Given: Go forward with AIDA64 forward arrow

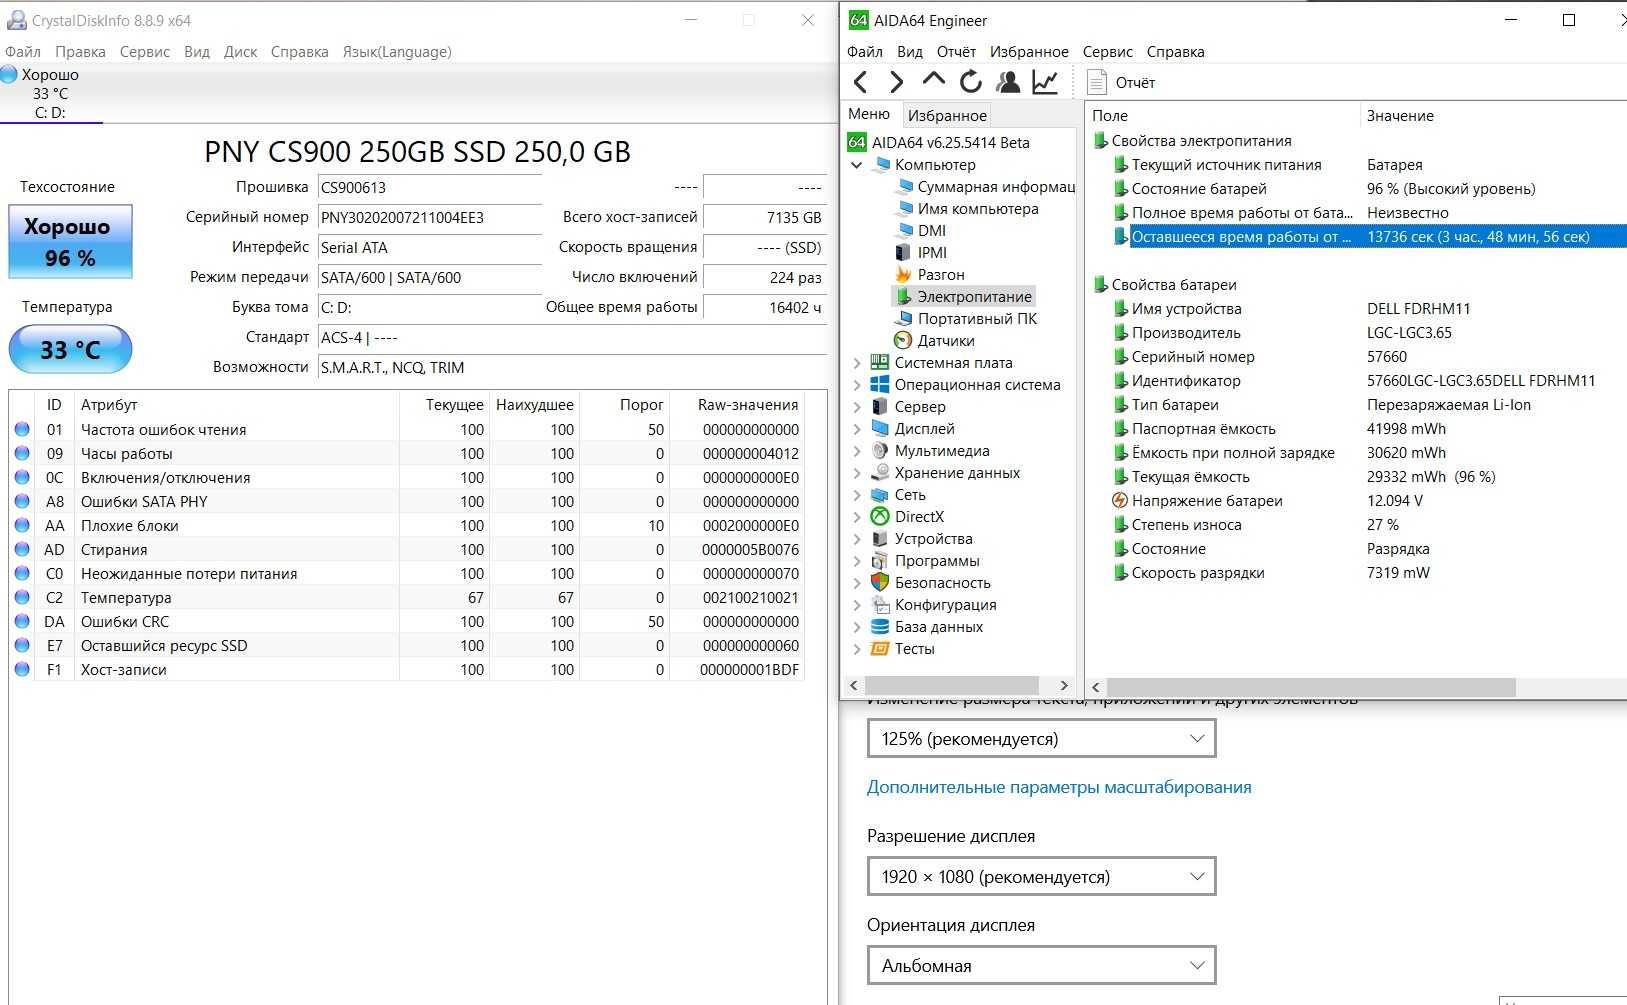Looking at the screenshot, I should click(x=896, y=82).
